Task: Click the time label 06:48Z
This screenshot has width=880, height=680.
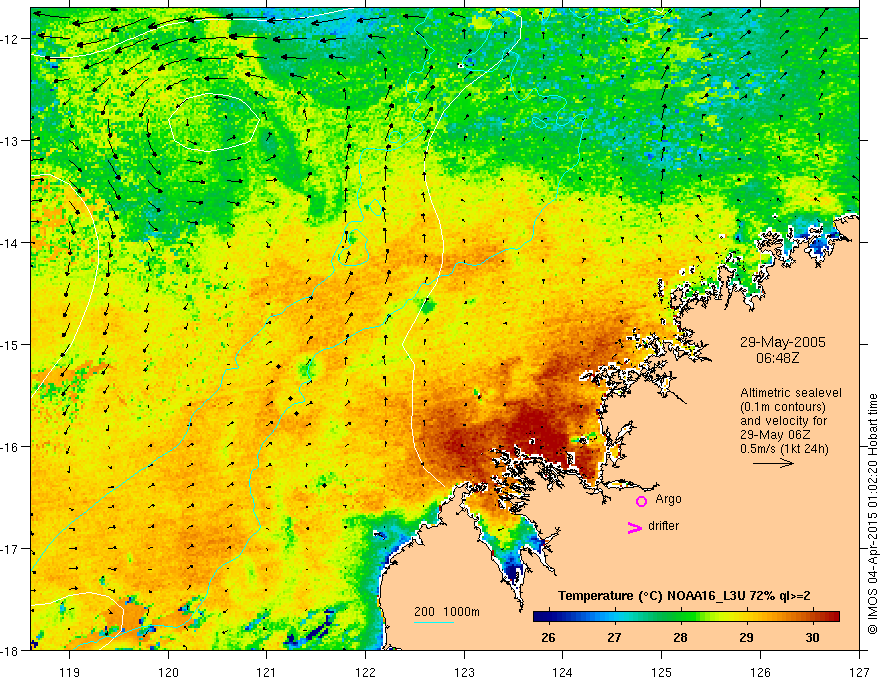Action: click(x=777, y=358)
